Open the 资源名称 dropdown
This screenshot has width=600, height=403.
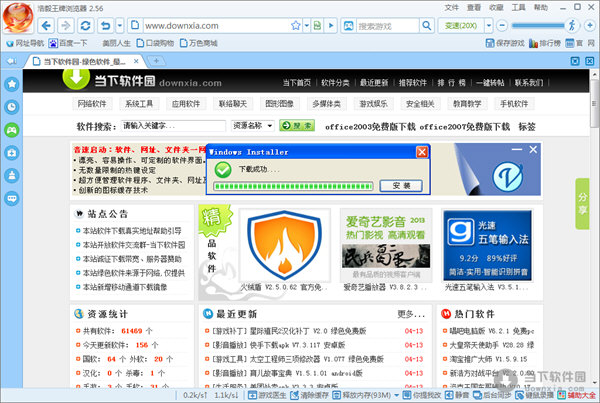(253, 126)
